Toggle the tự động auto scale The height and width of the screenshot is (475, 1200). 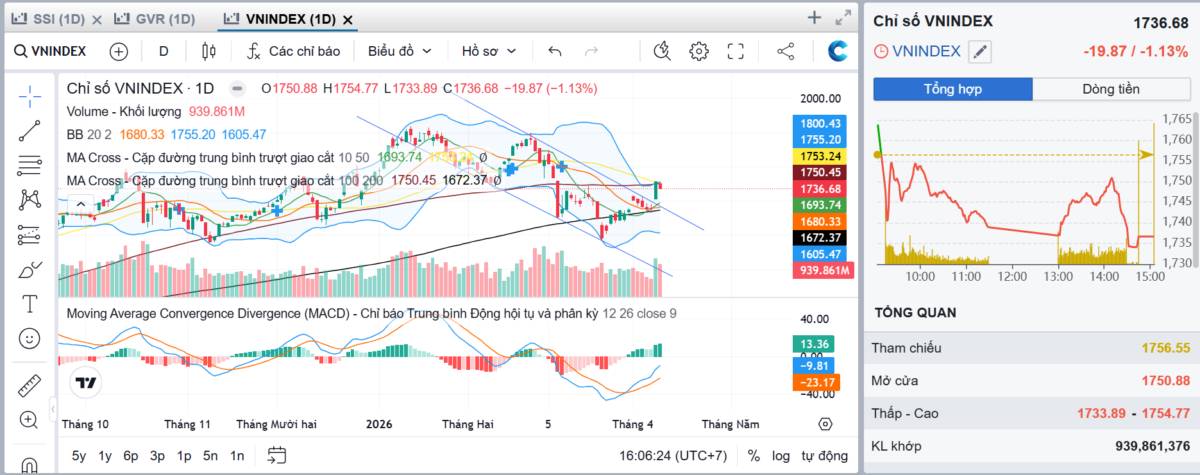(825, 456)
